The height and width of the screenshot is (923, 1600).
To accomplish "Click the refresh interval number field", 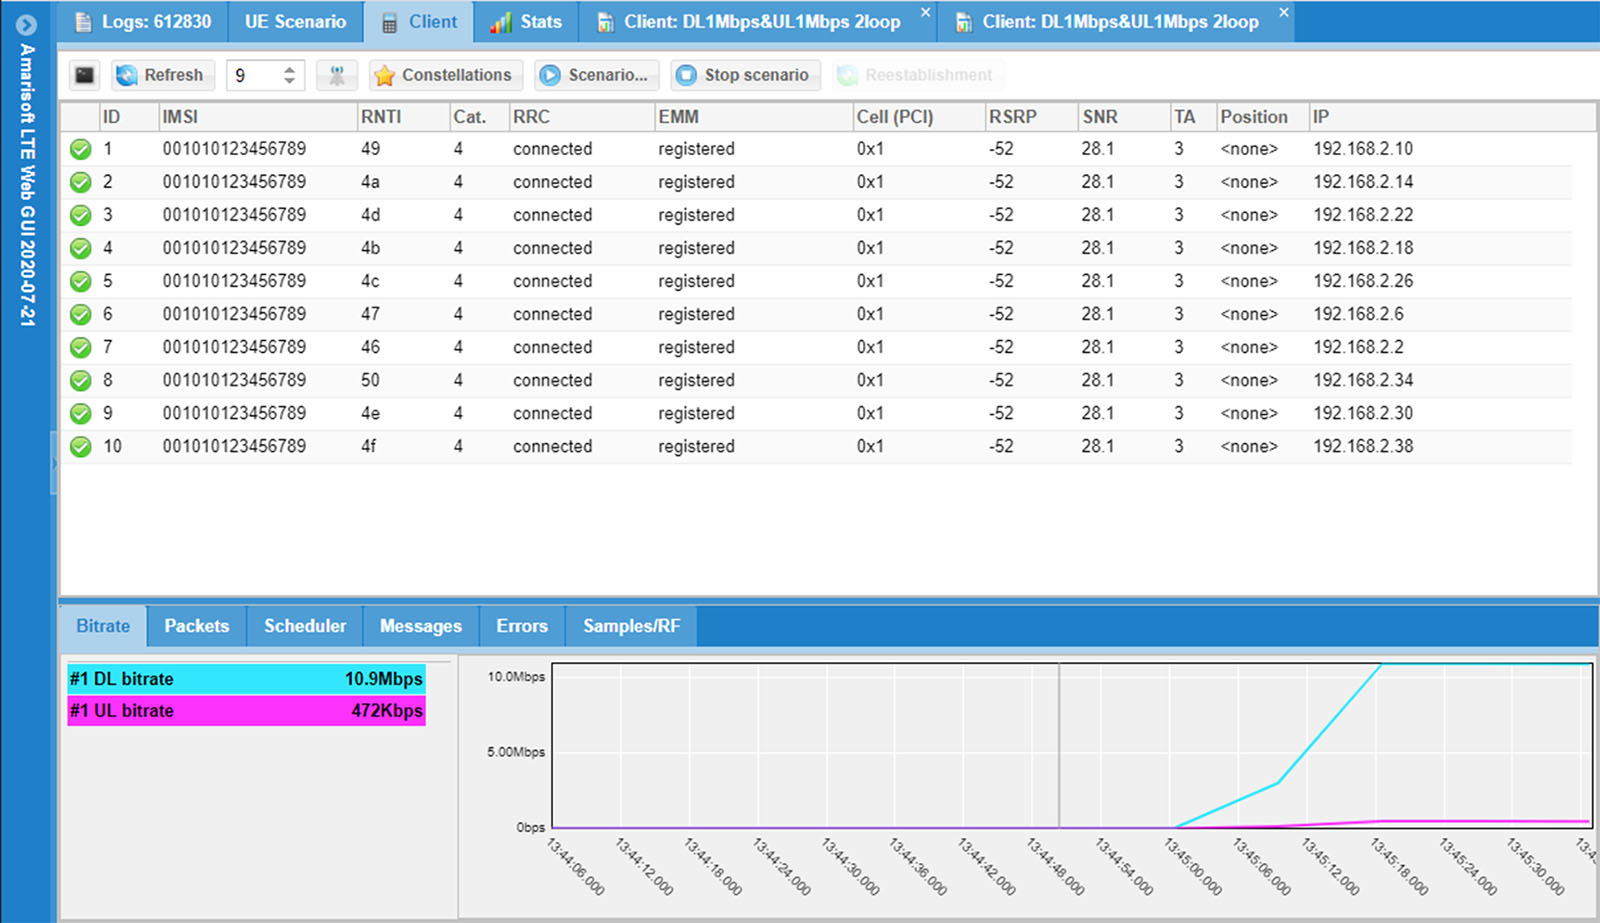I will [254, 75].
